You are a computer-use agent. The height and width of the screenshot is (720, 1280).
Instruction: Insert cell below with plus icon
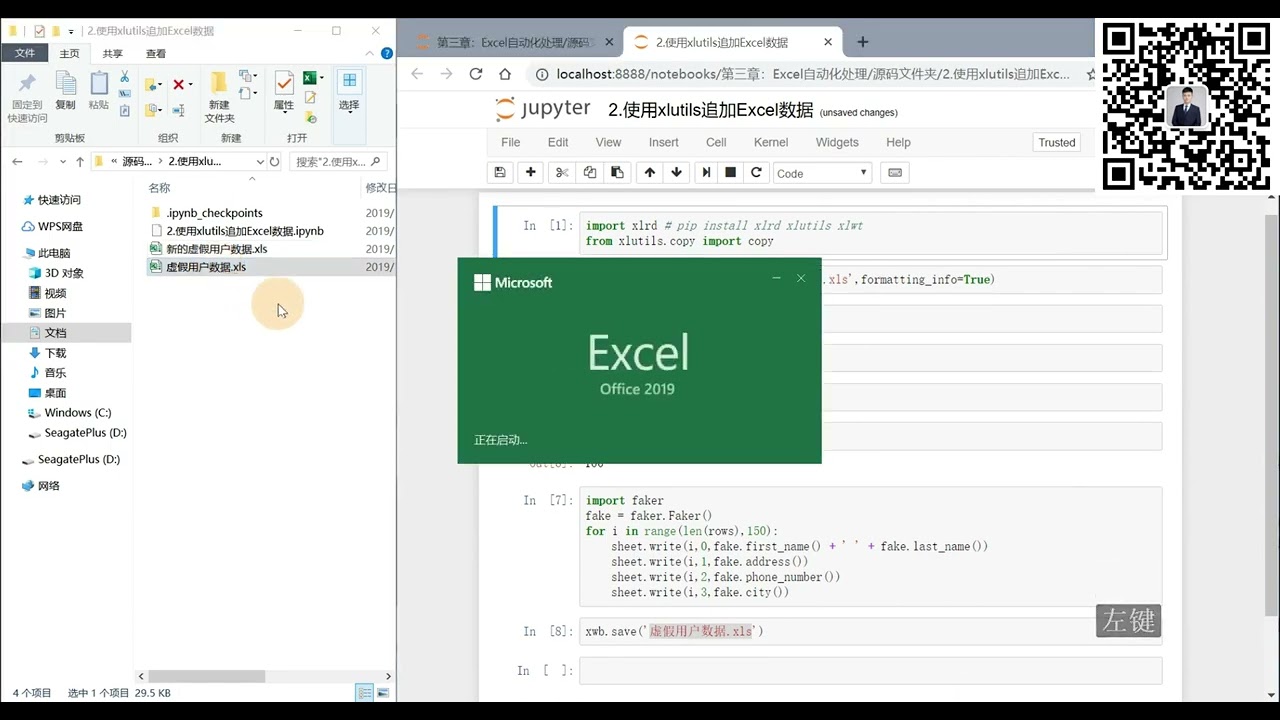[531, 172]
